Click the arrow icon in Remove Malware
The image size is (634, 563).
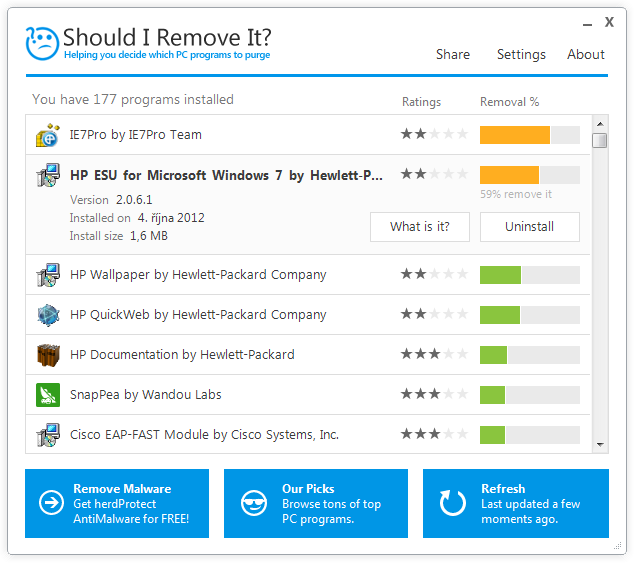pyautogui.click(x=51, y=502)
